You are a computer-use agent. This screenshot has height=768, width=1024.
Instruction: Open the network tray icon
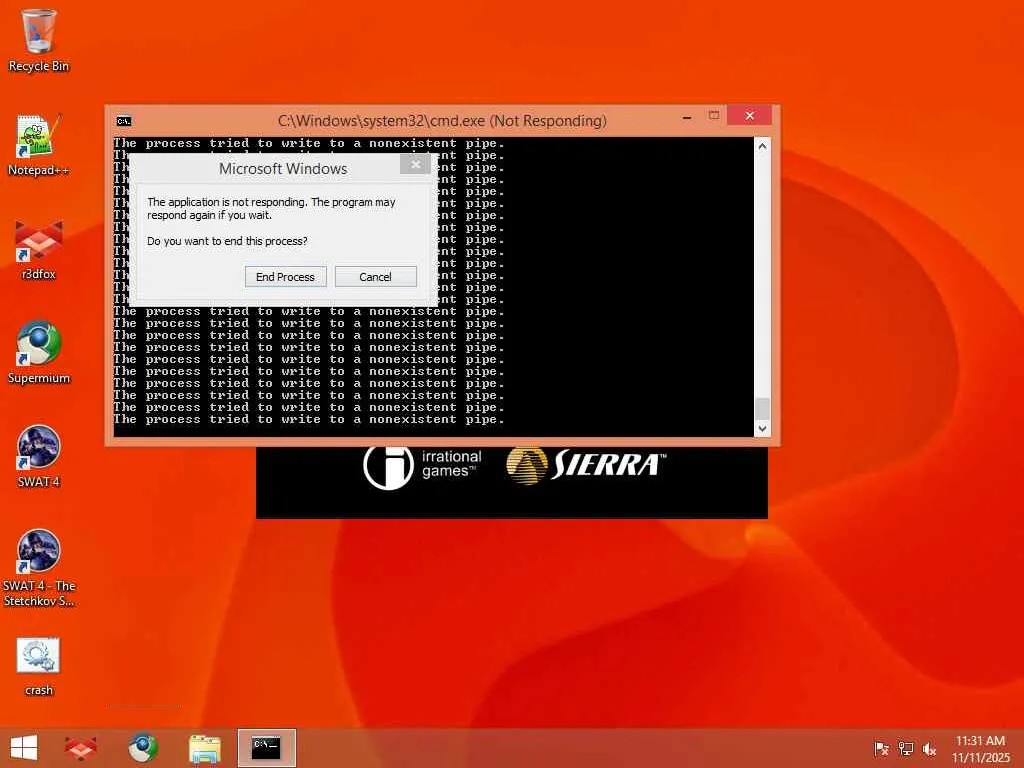(x=906, y=749)
